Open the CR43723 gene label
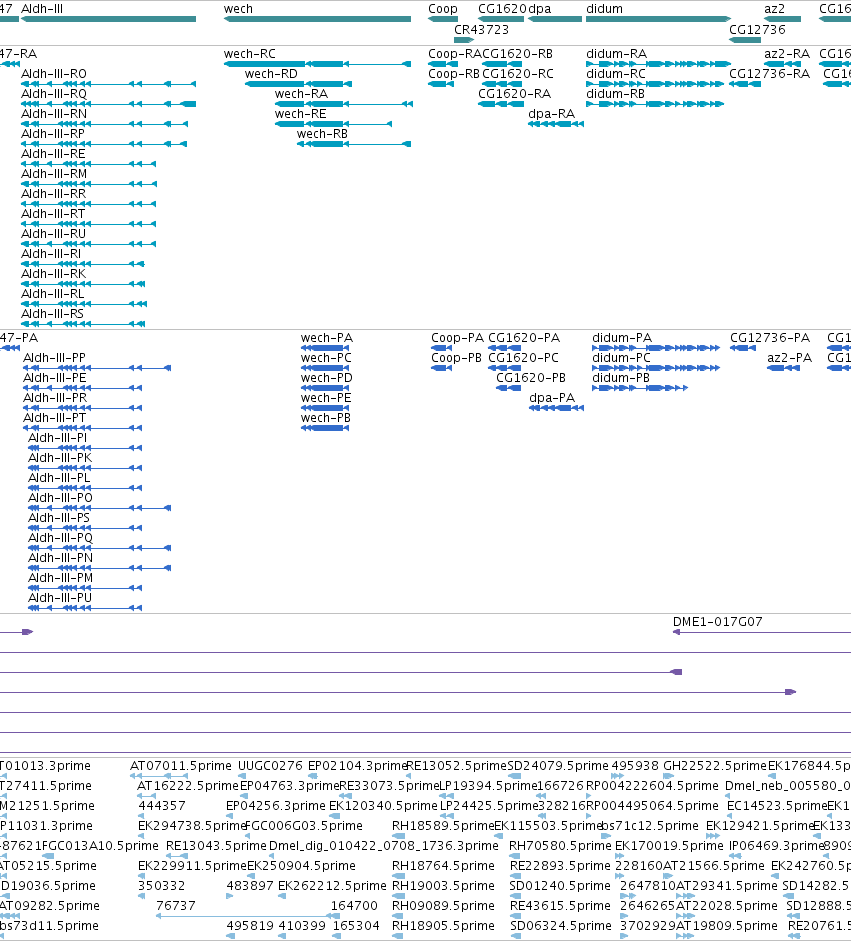851x941 pixels. 481,29
